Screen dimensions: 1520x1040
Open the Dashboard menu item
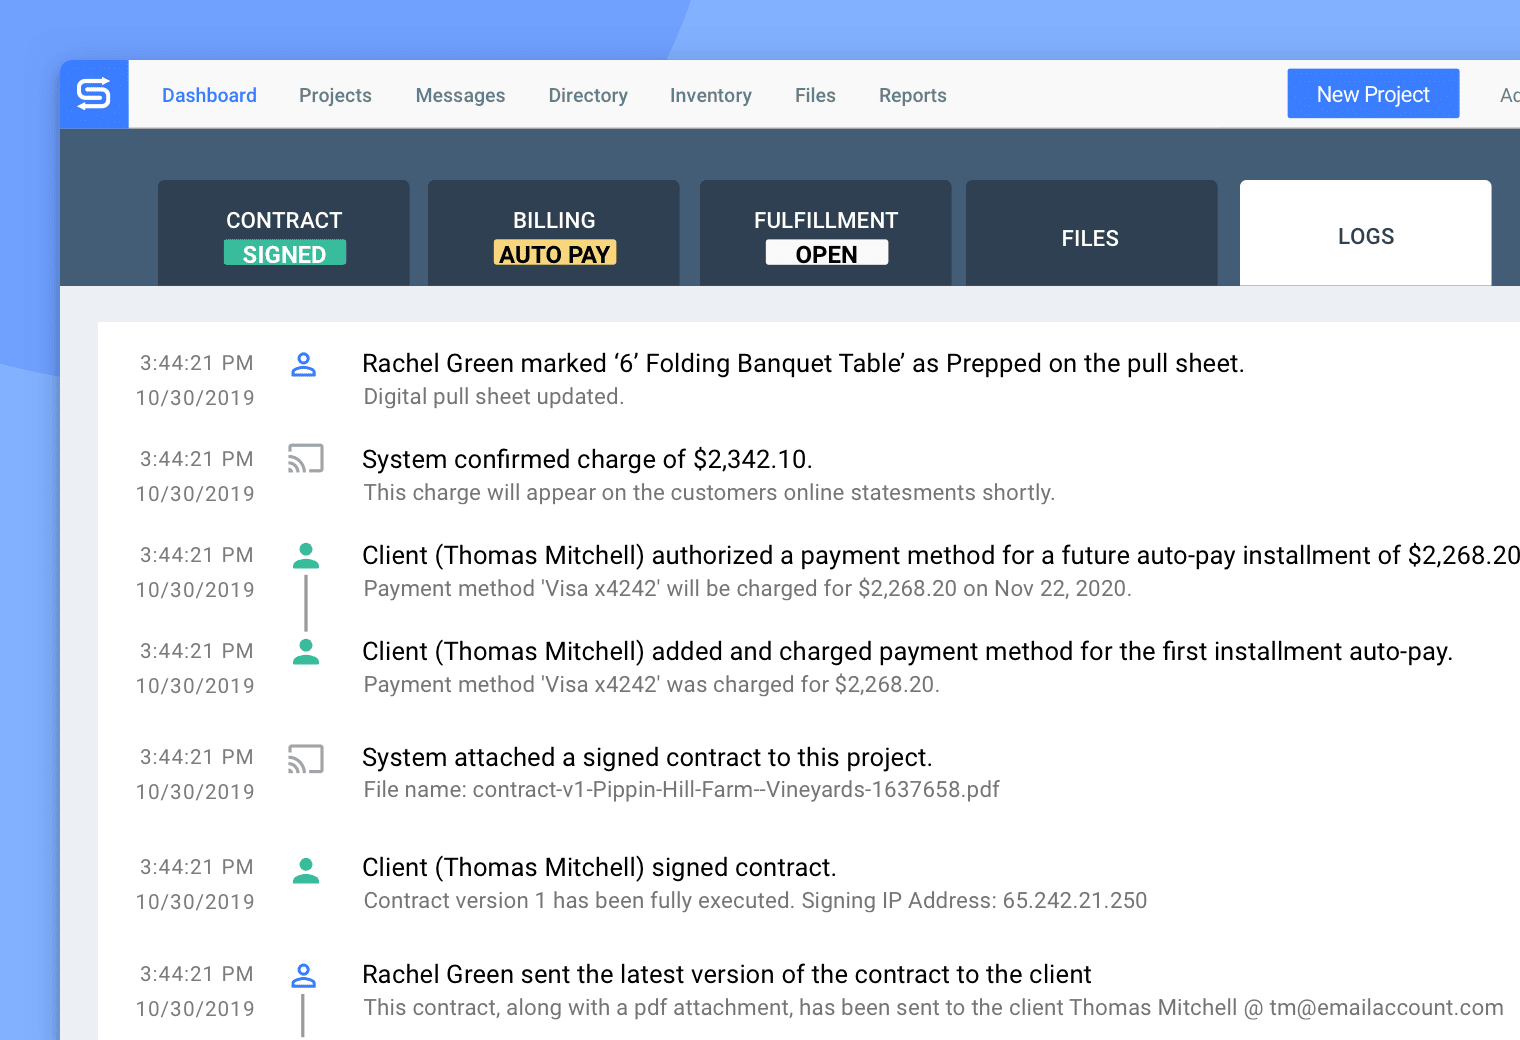(x=209, y=95)
